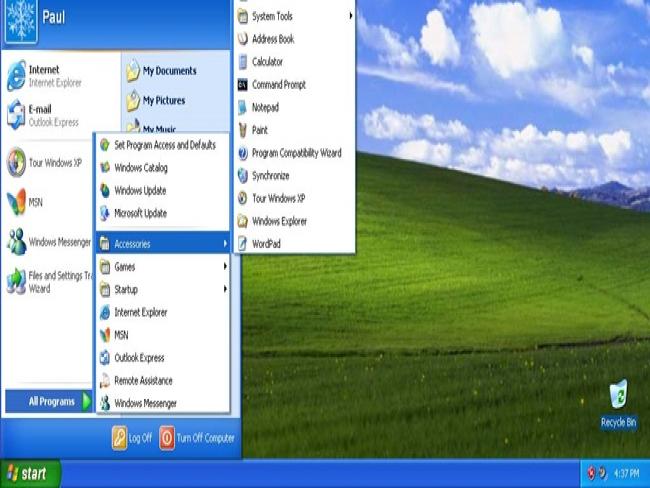This screenshot has height=488, width=650.
Task: Expand the Games submenu
Action: (x=125, y=267)
